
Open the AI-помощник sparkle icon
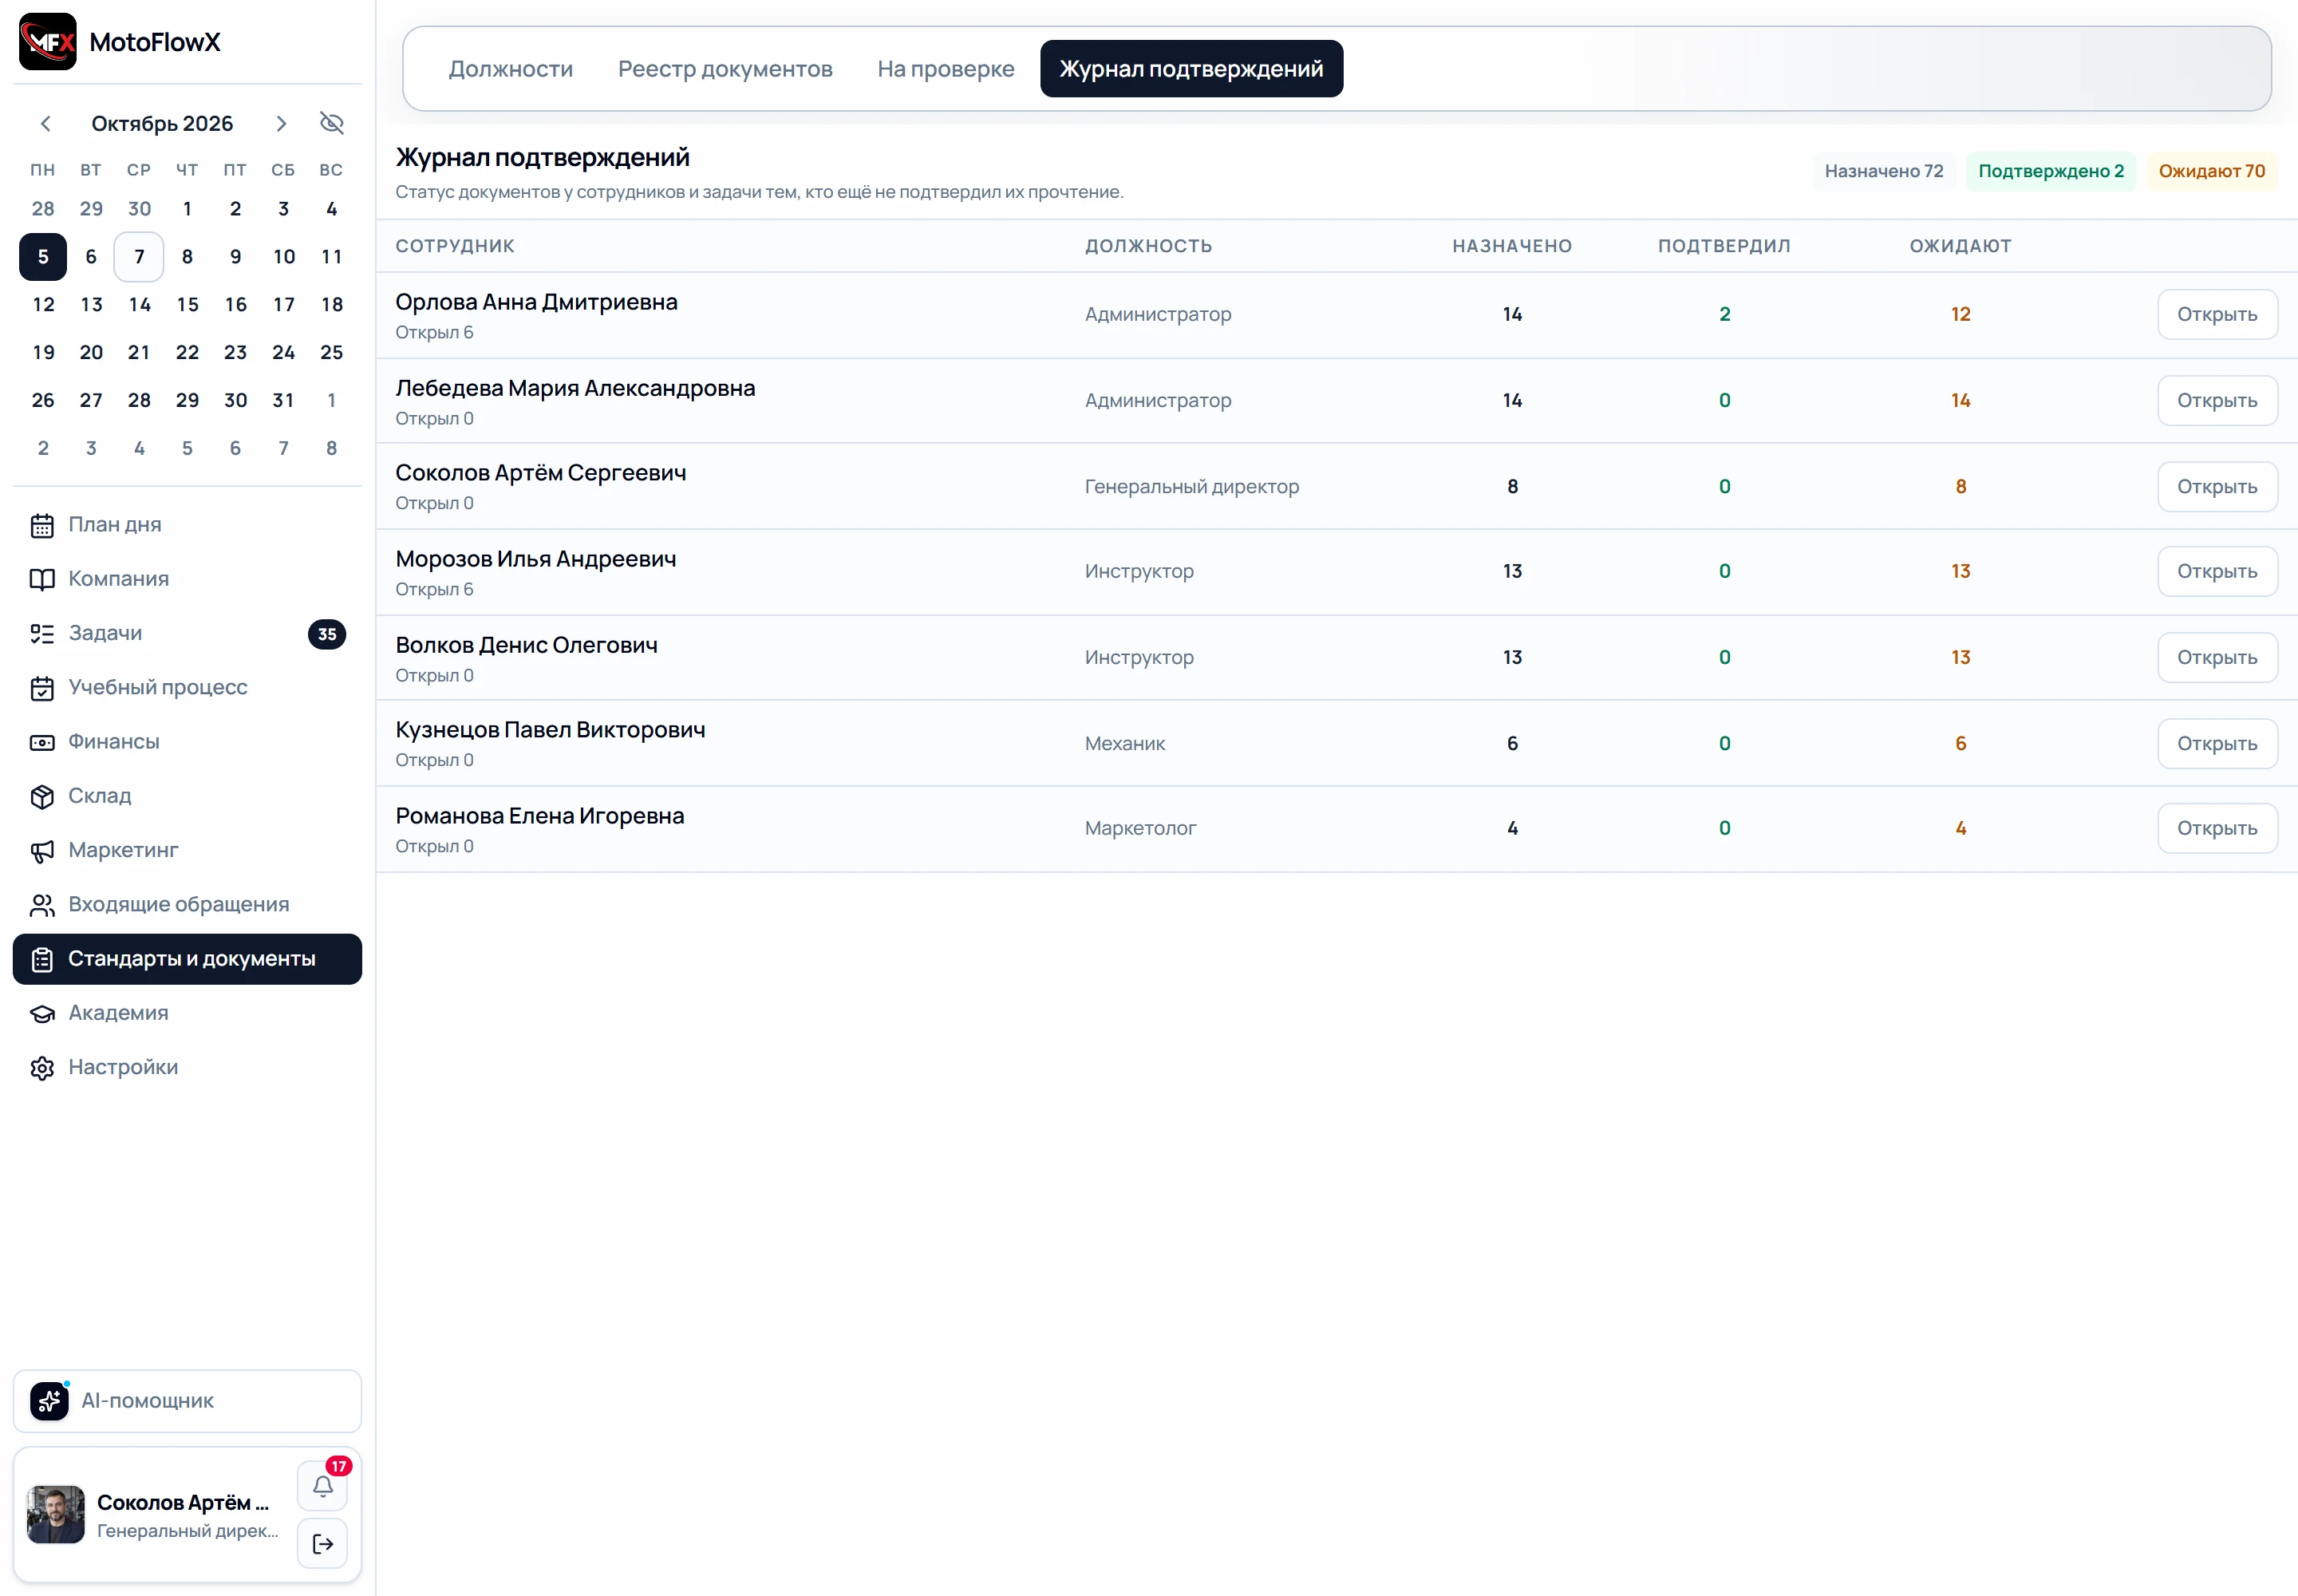click(49, 1401)
